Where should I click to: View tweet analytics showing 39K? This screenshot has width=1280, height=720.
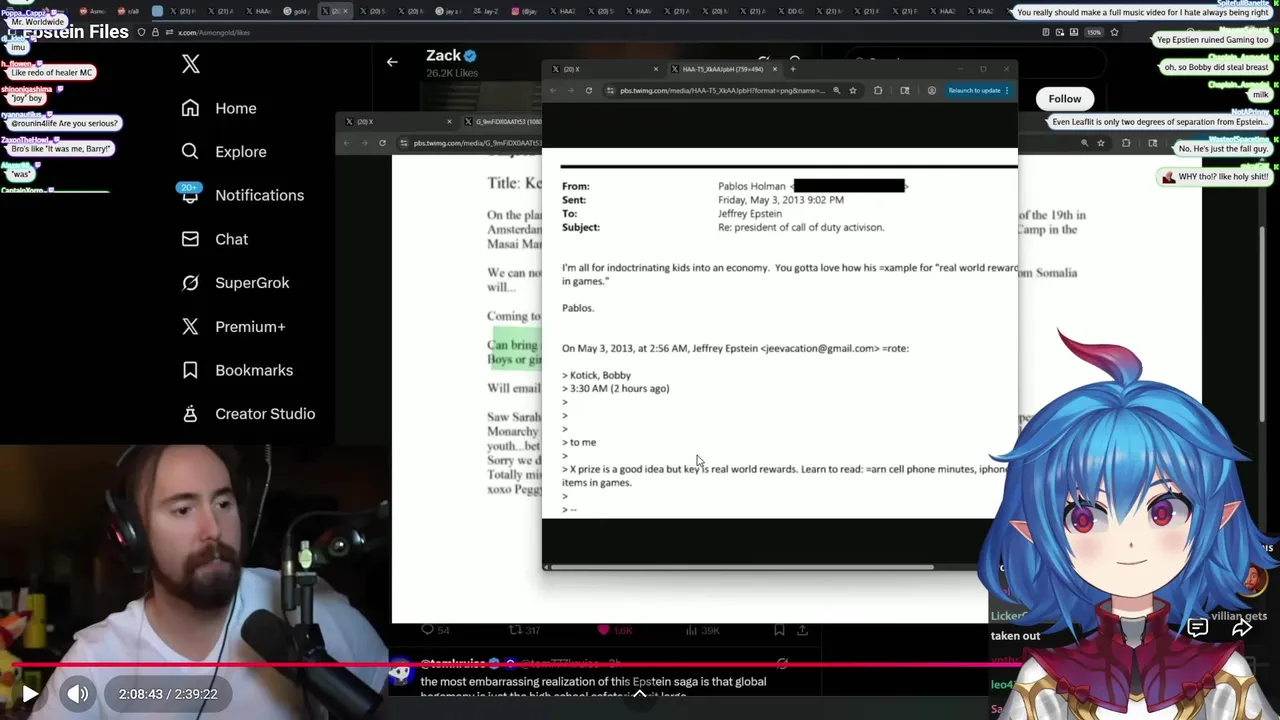pyautogui.click(x=701, y=630)
